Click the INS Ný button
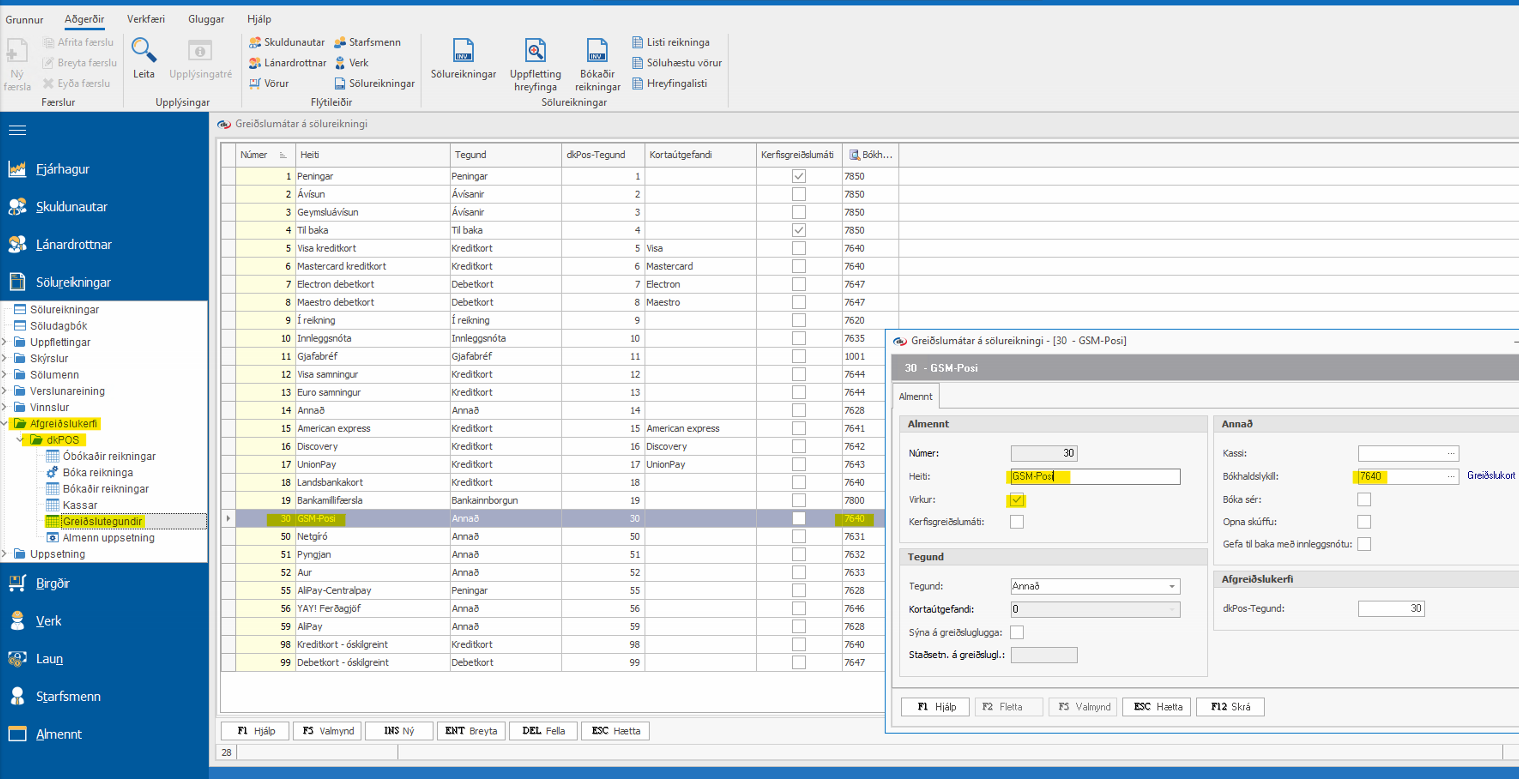 [x=399, y=730]
